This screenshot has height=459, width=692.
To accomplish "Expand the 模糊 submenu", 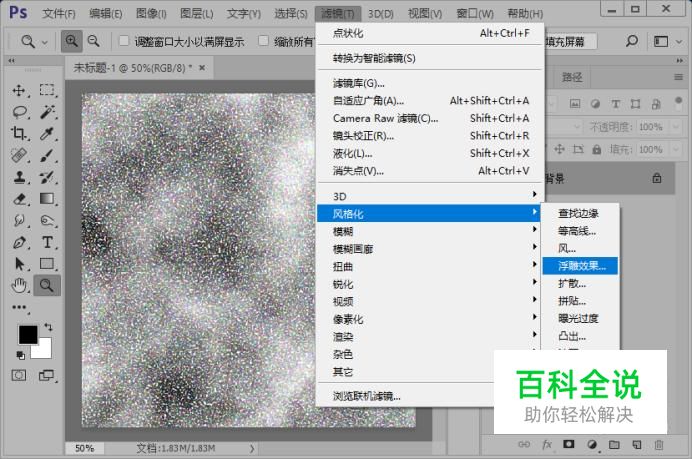I will 430,231.
